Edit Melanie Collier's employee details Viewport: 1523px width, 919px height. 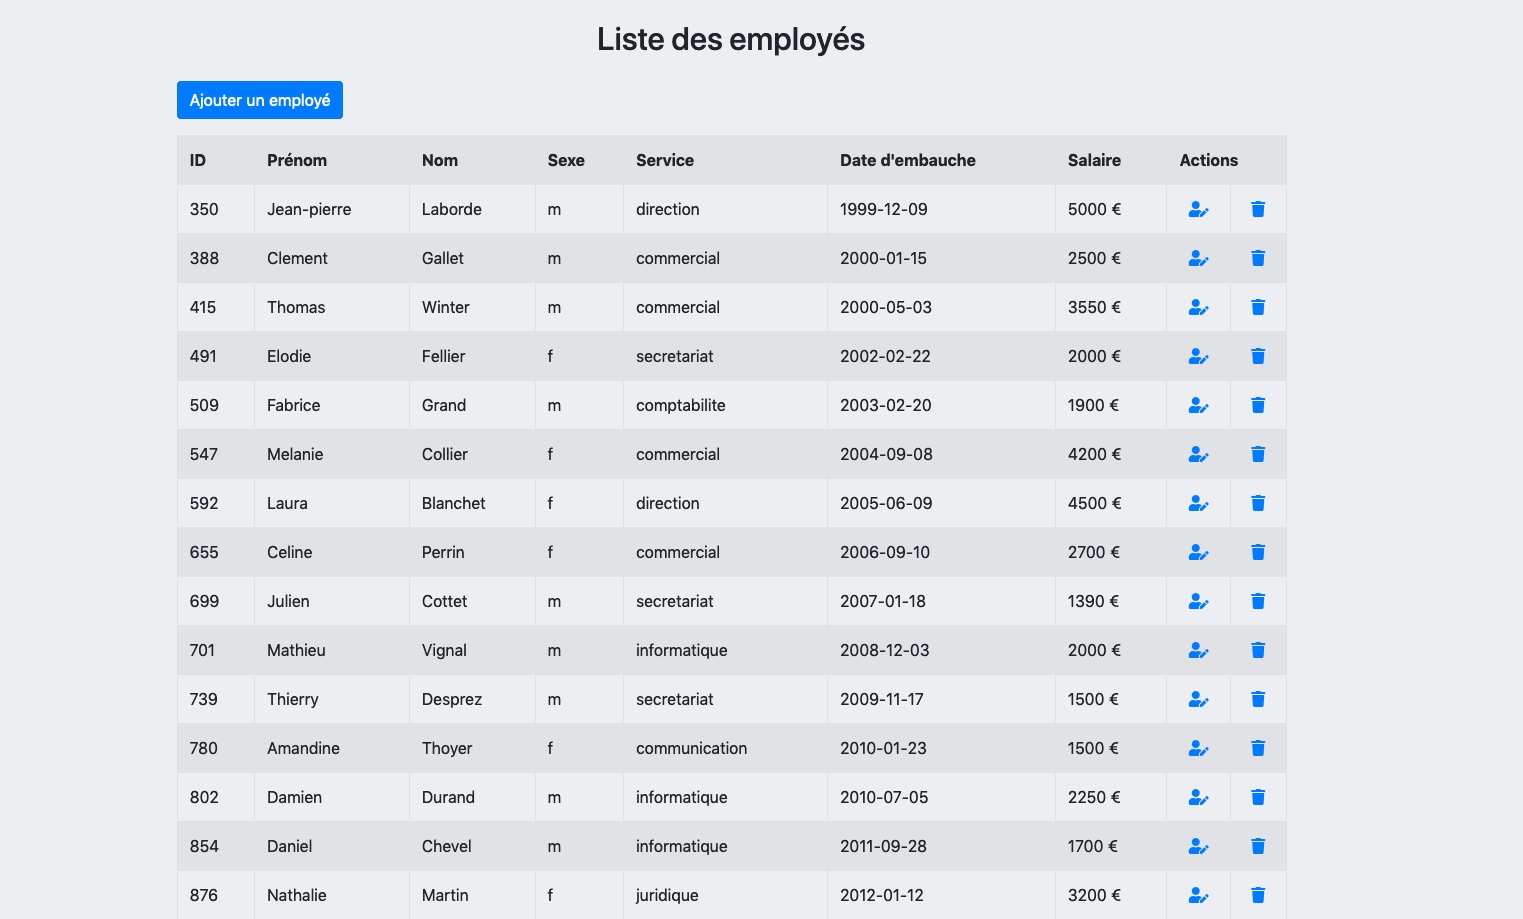[1198, 454]
